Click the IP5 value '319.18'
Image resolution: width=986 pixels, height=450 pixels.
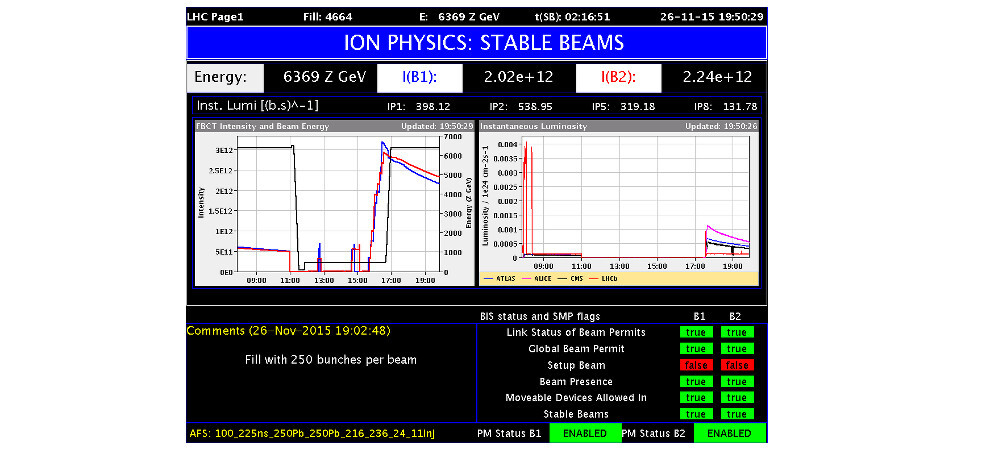(x=638, y=107)
